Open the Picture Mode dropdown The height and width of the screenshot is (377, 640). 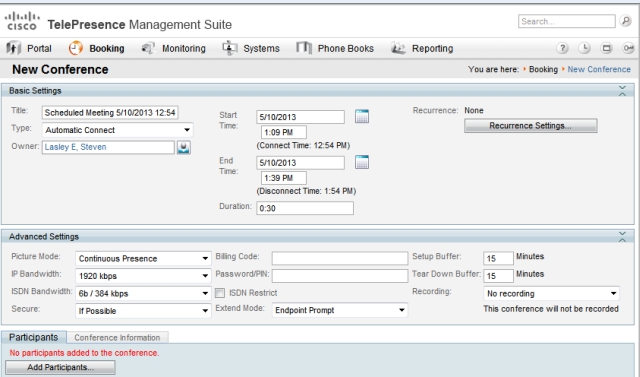(x=143, y=258)
